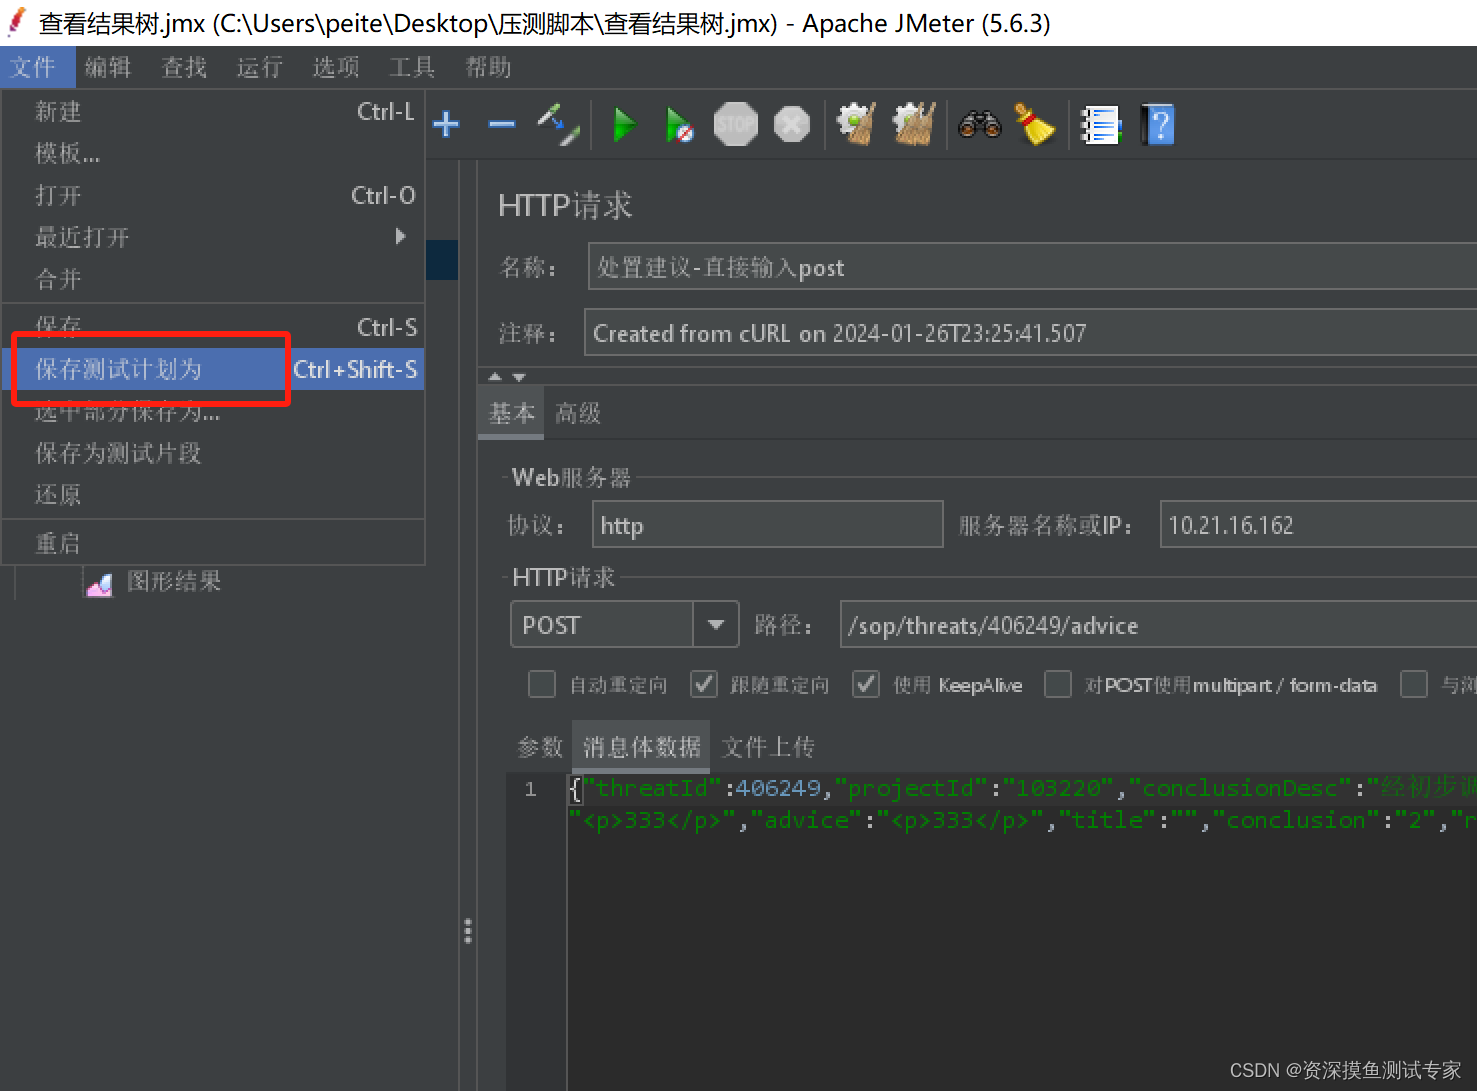Click the panel expand down arrow

click(x=518, y=377)
